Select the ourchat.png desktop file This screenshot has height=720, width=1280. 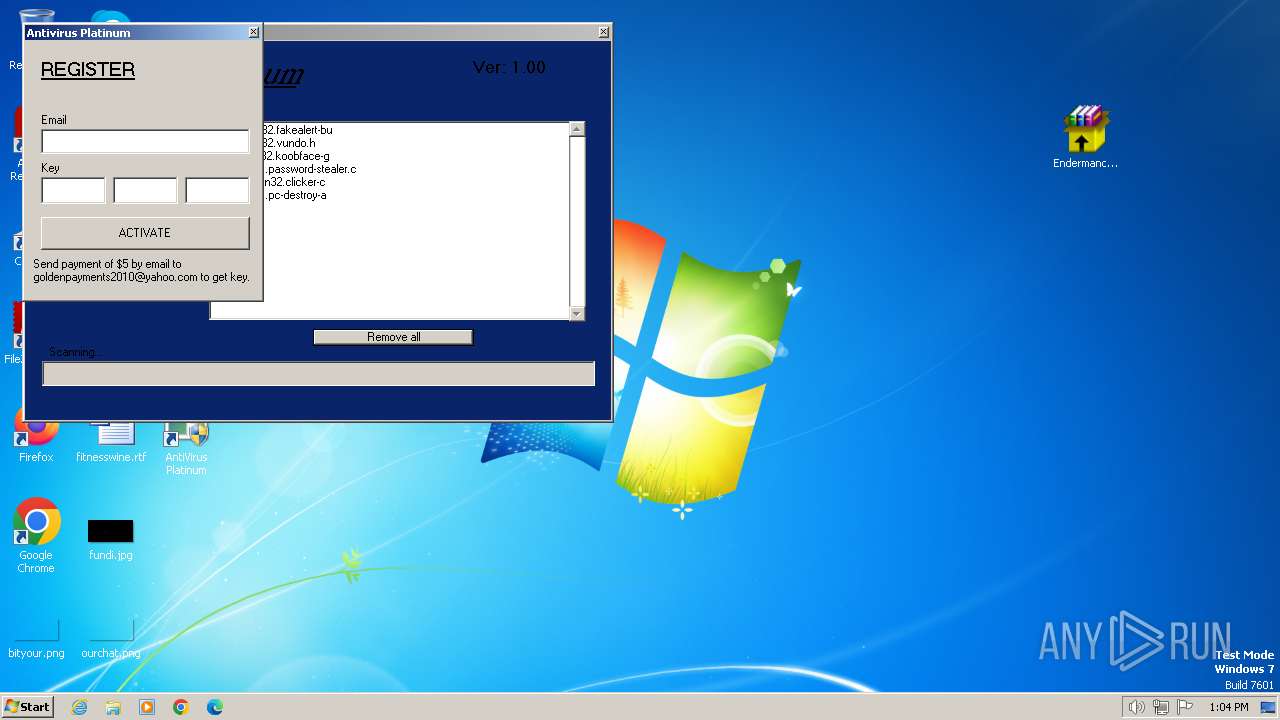[111, 640]
